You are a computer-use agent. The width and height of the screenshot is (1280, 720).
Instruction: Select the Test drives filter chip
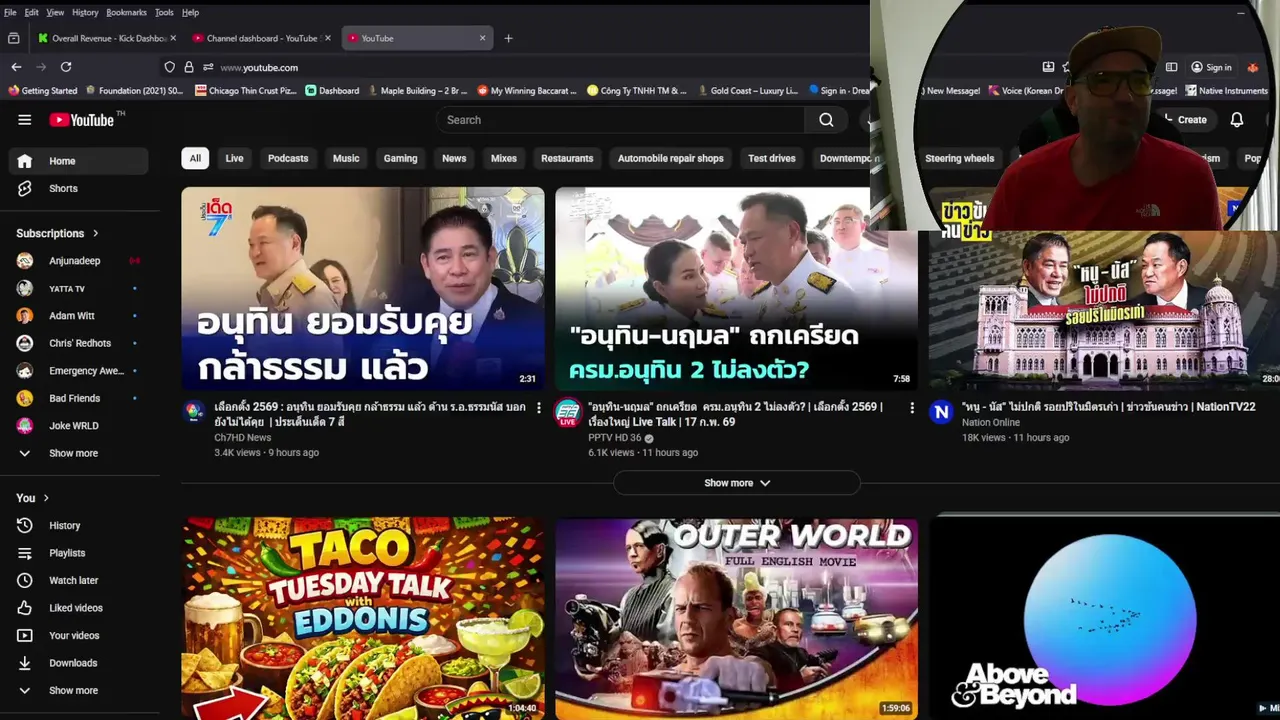click(x=772, y=158)
